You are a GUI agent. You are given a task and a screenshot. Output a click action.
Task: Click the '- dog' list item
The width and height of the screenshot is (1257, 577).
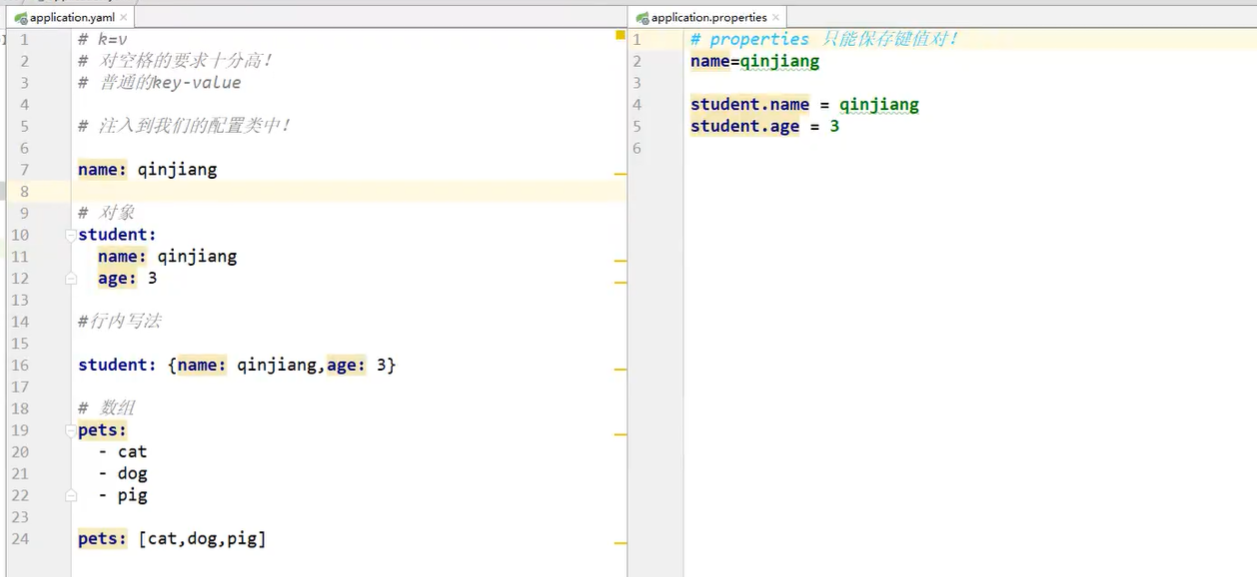[122, 473]
